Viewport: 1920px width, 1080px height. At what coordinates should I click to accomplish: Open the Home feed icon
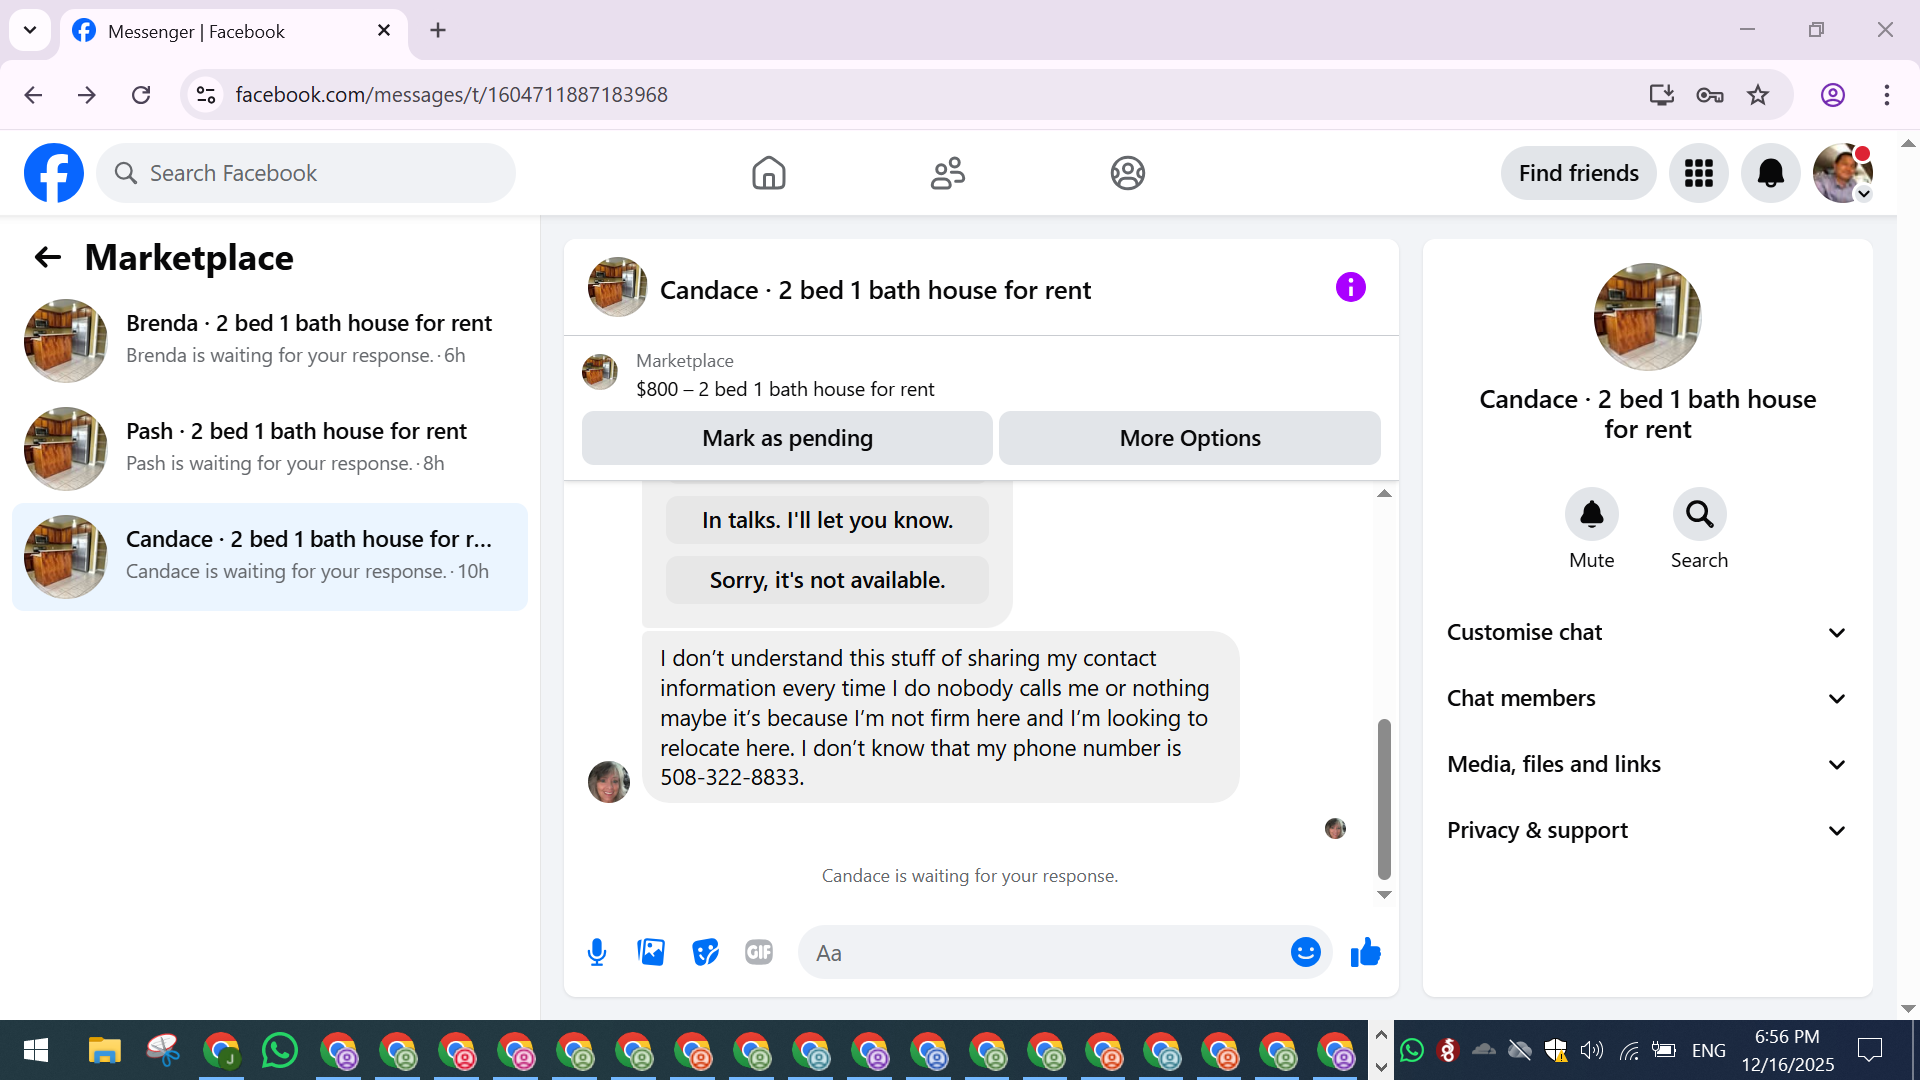click(768, 173)
